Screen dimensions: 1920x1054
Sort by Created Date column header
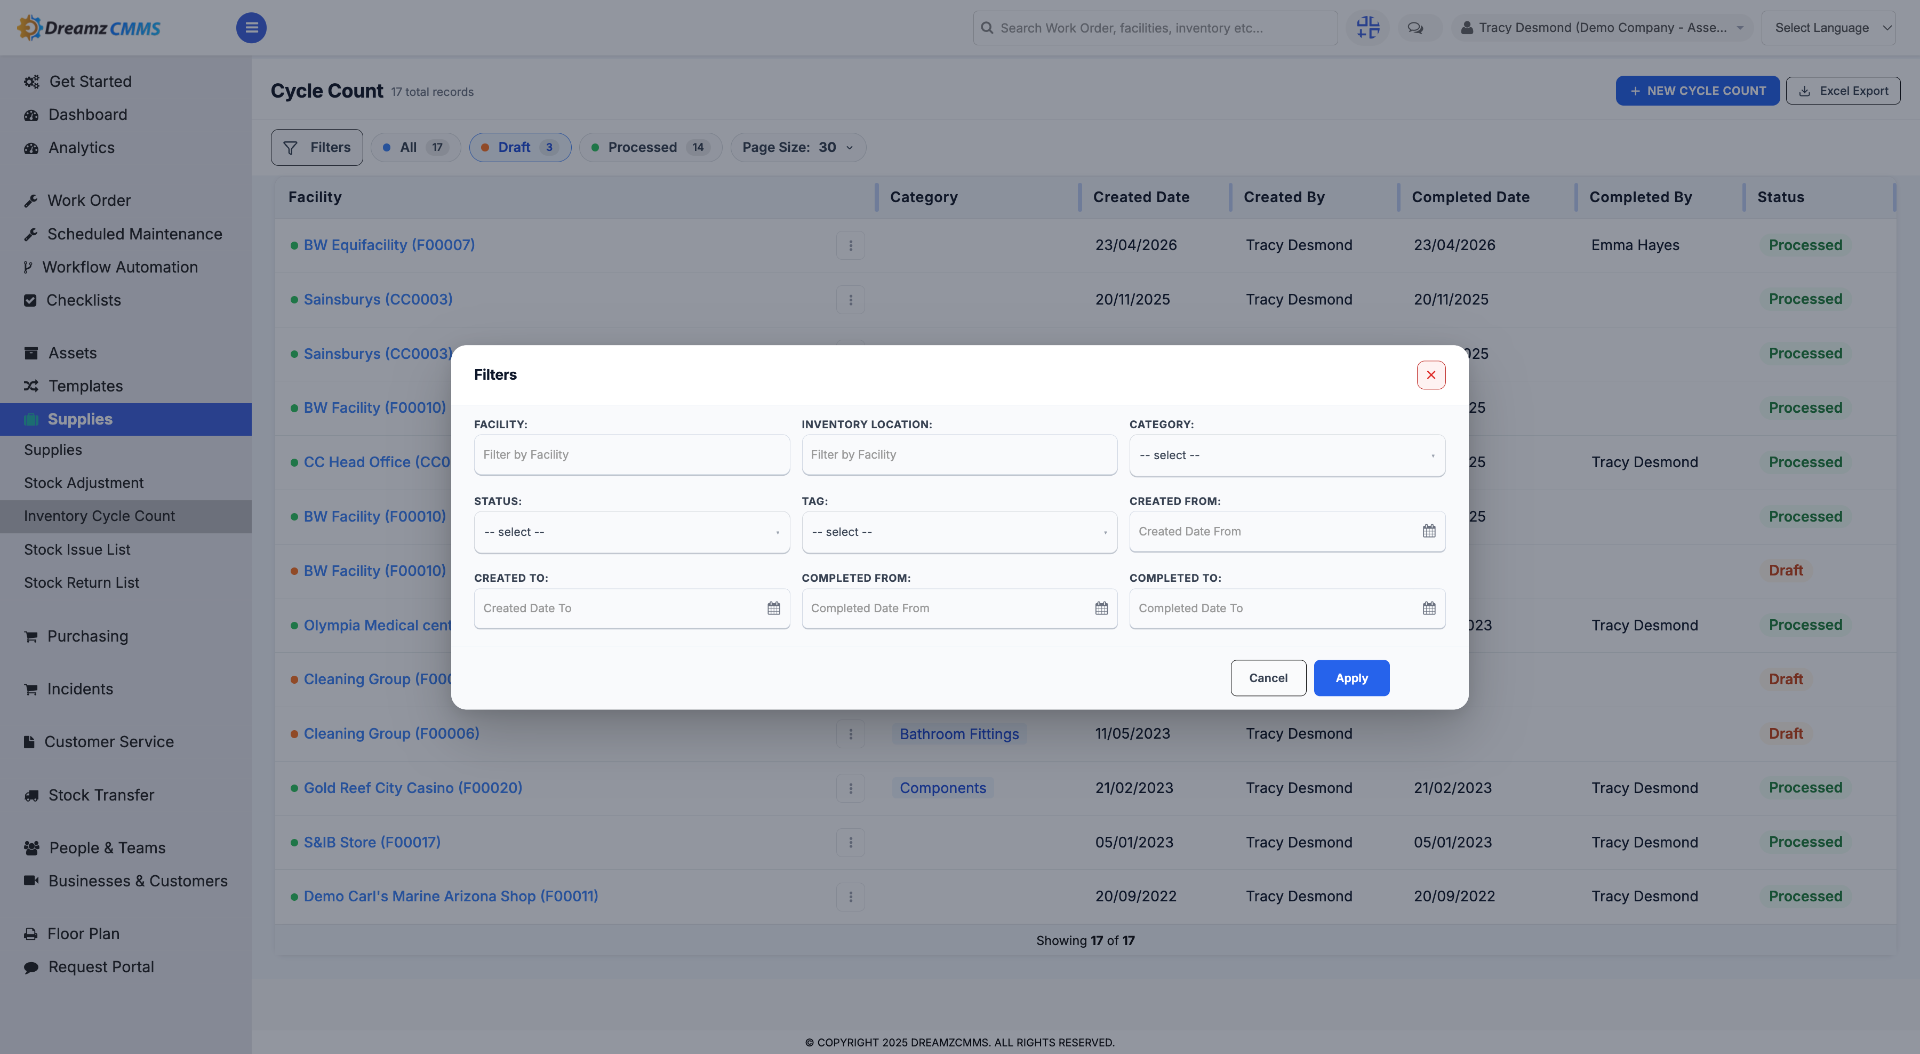tap(1141, 197)
